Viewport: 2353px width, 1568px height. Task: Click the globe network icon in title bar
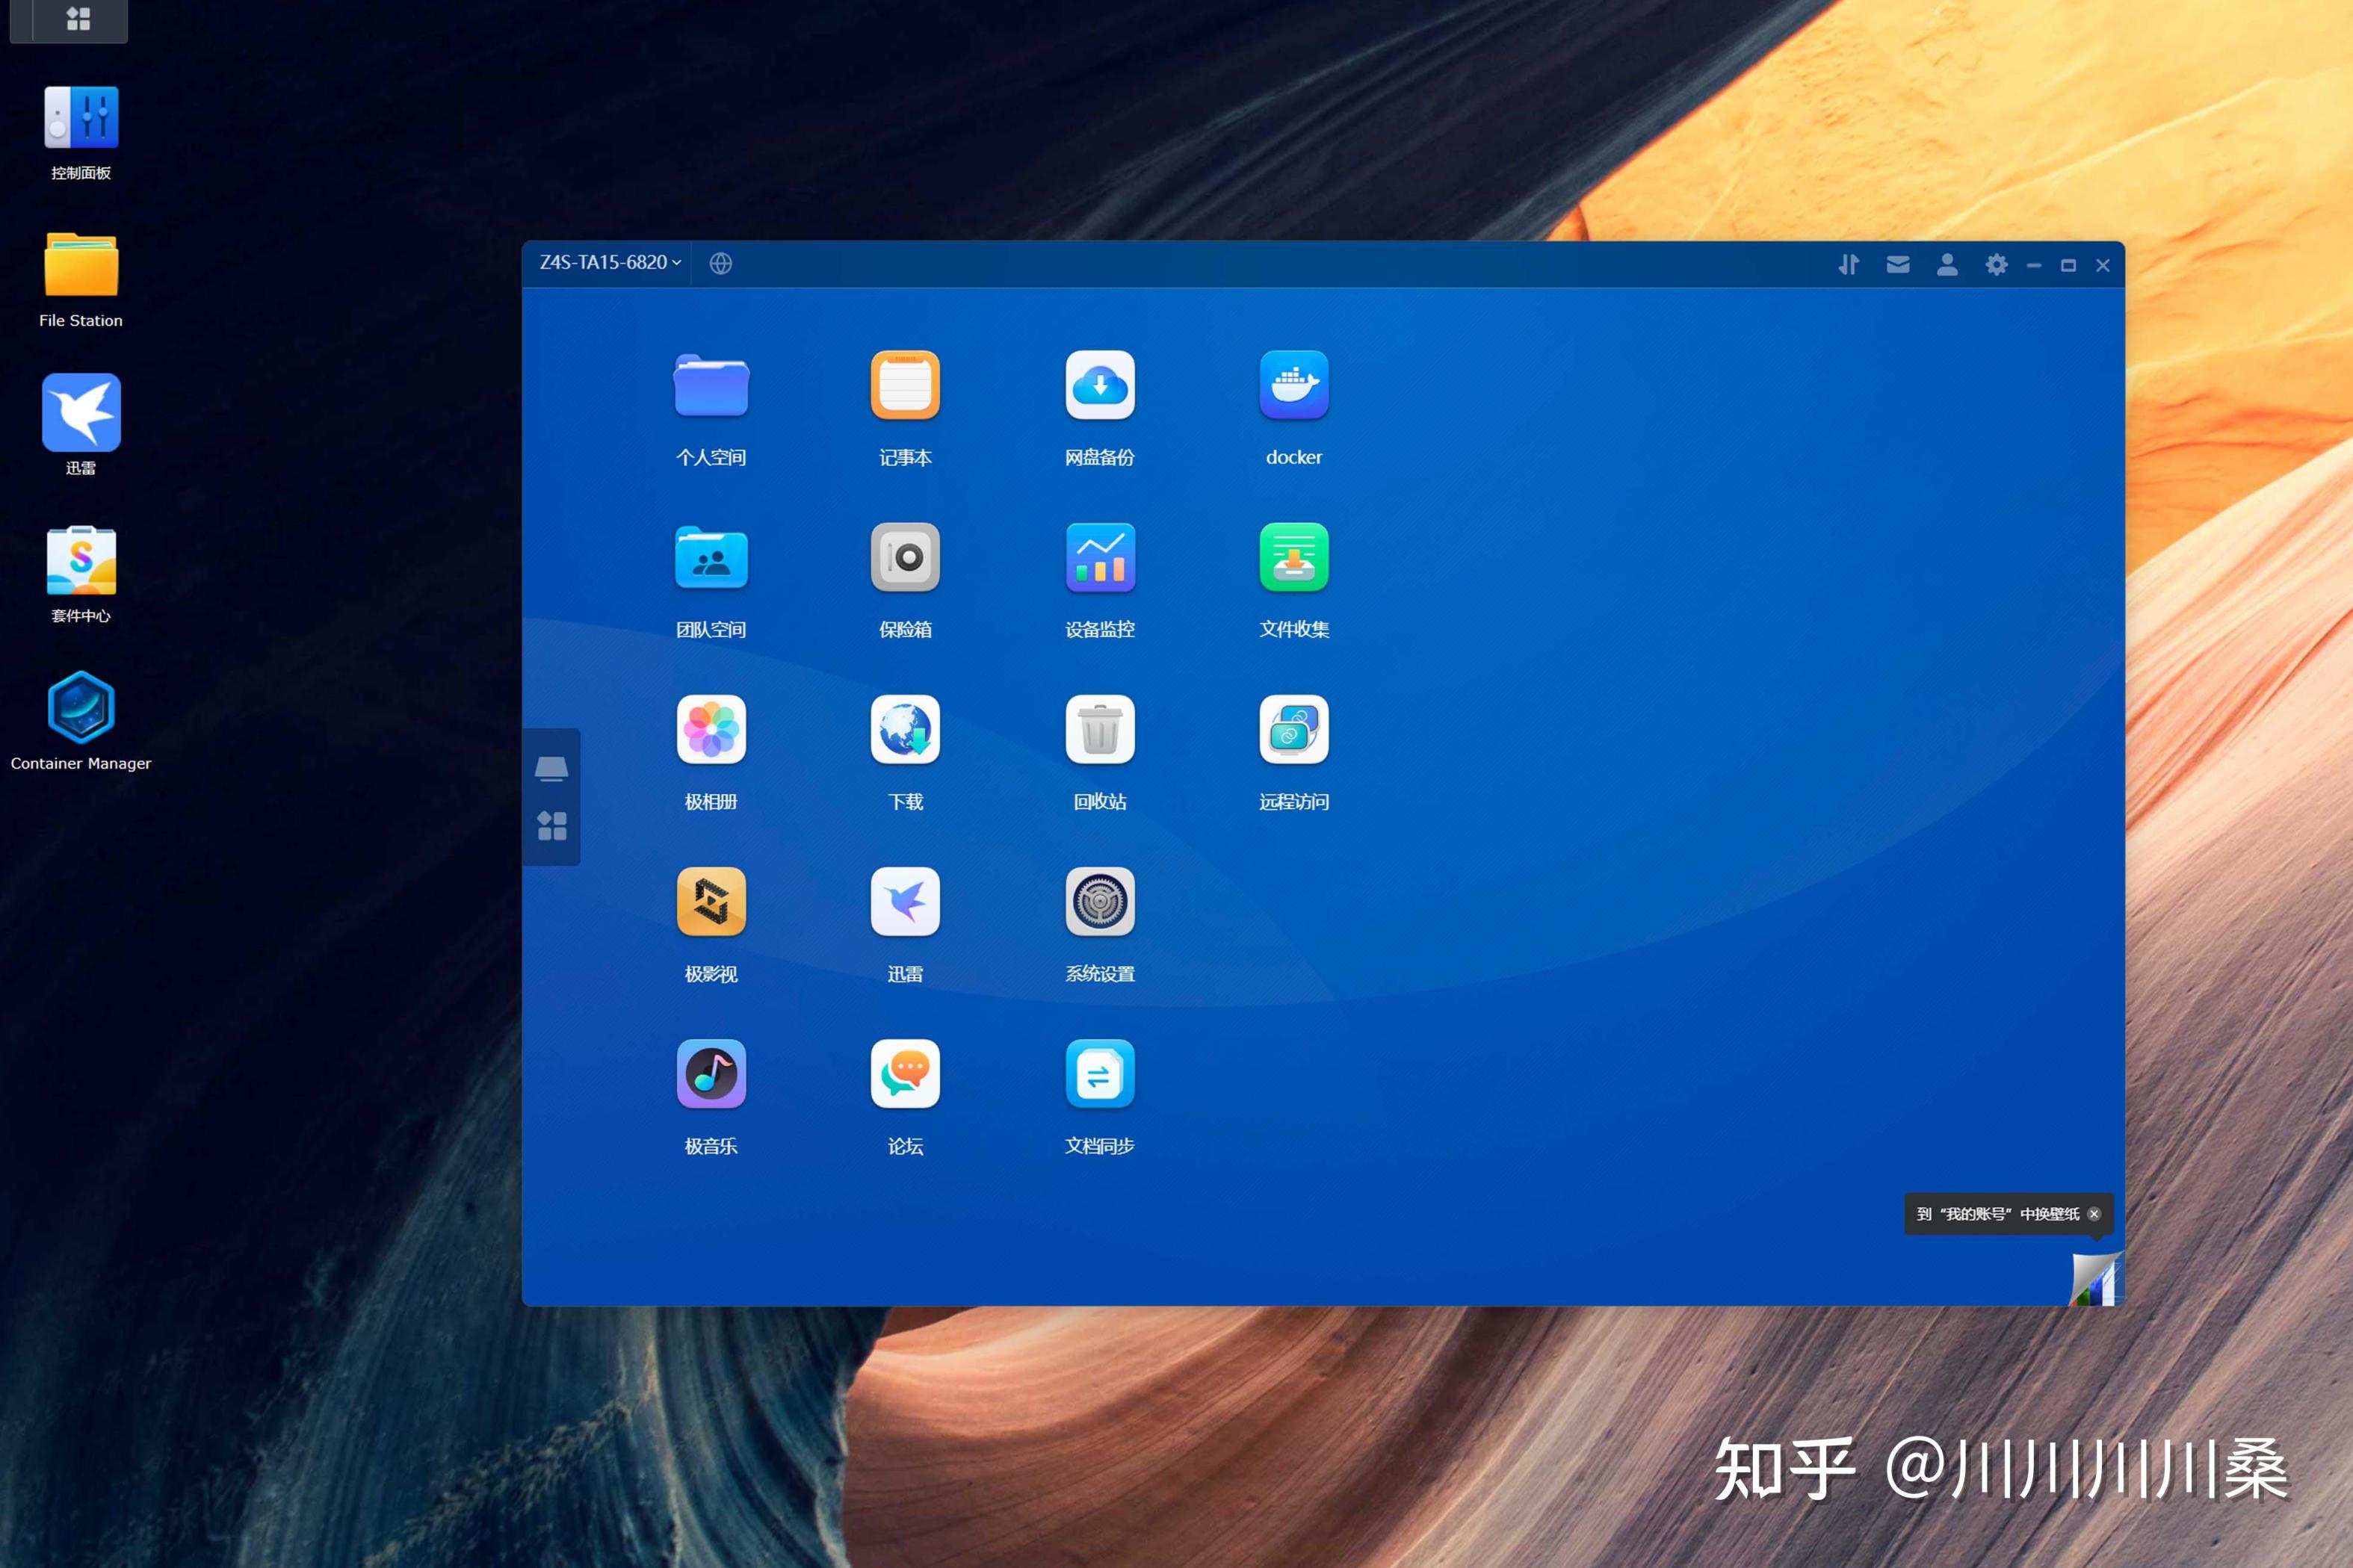point(720,264)
